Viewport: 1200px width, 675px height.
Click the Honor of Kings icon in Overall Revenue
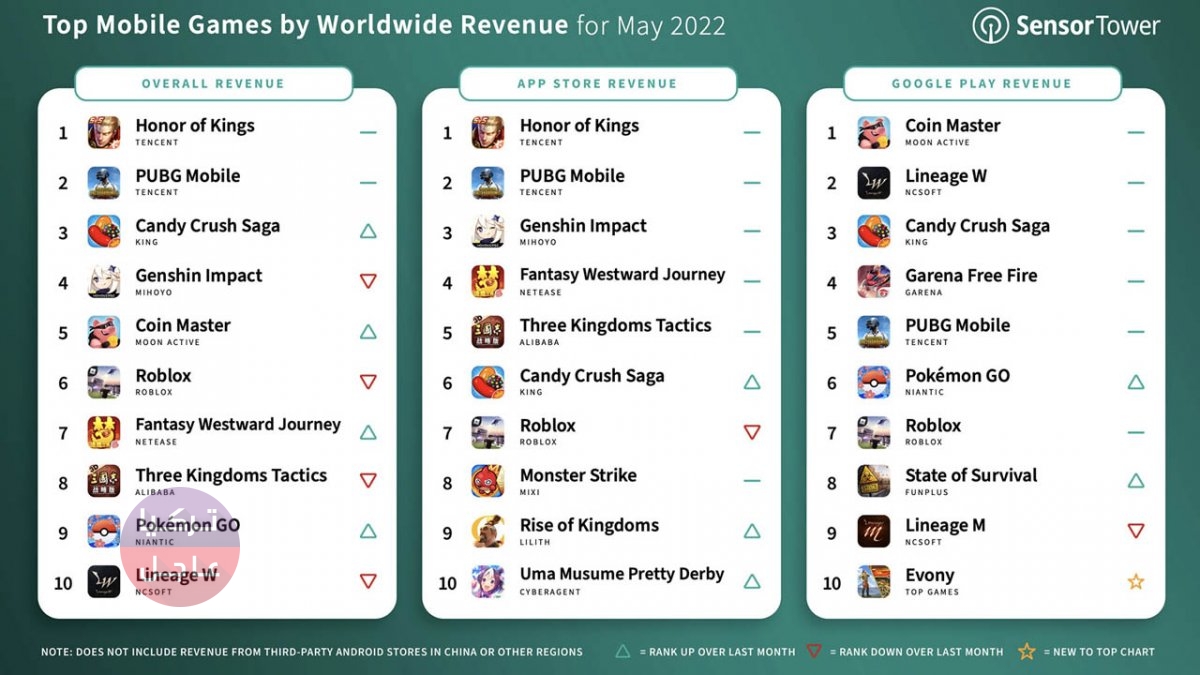(103, 132)
